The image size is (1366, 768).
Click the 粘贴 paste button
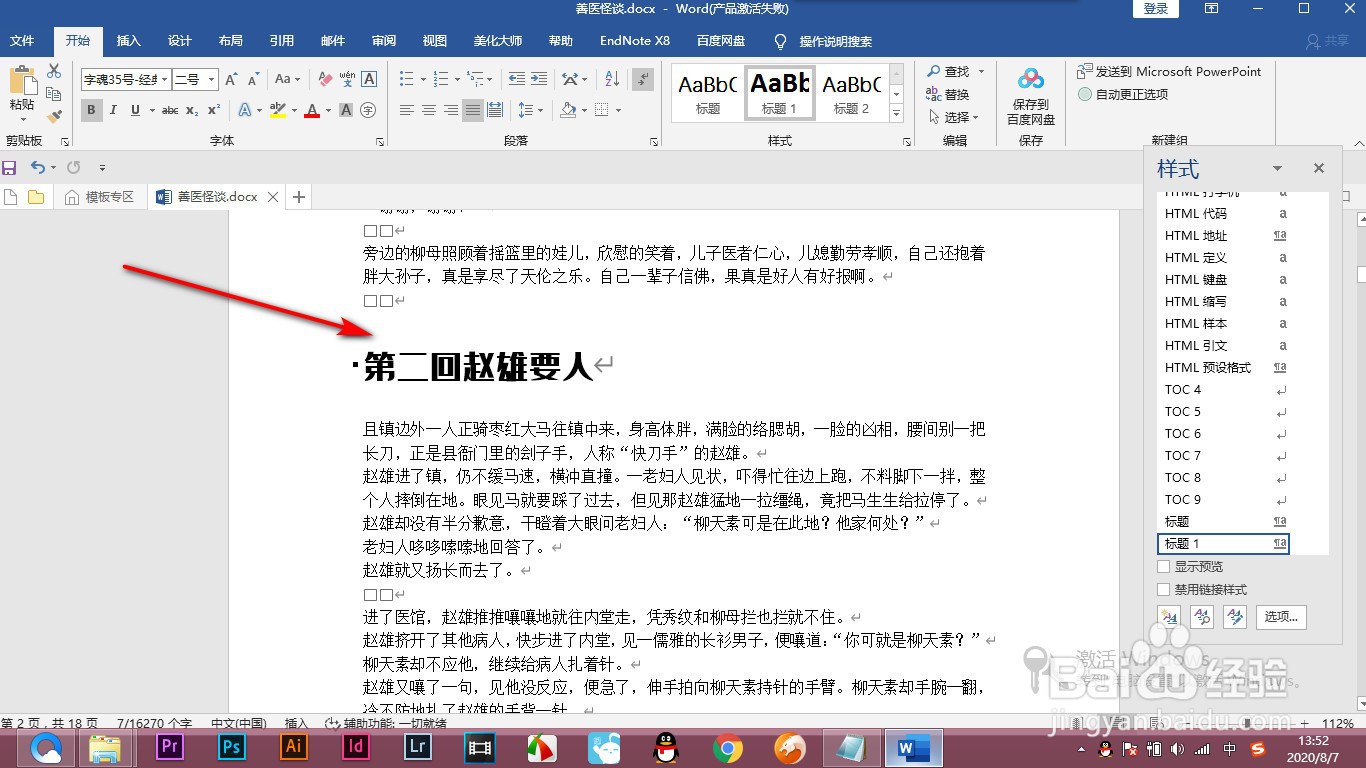(x=22, y=91)
